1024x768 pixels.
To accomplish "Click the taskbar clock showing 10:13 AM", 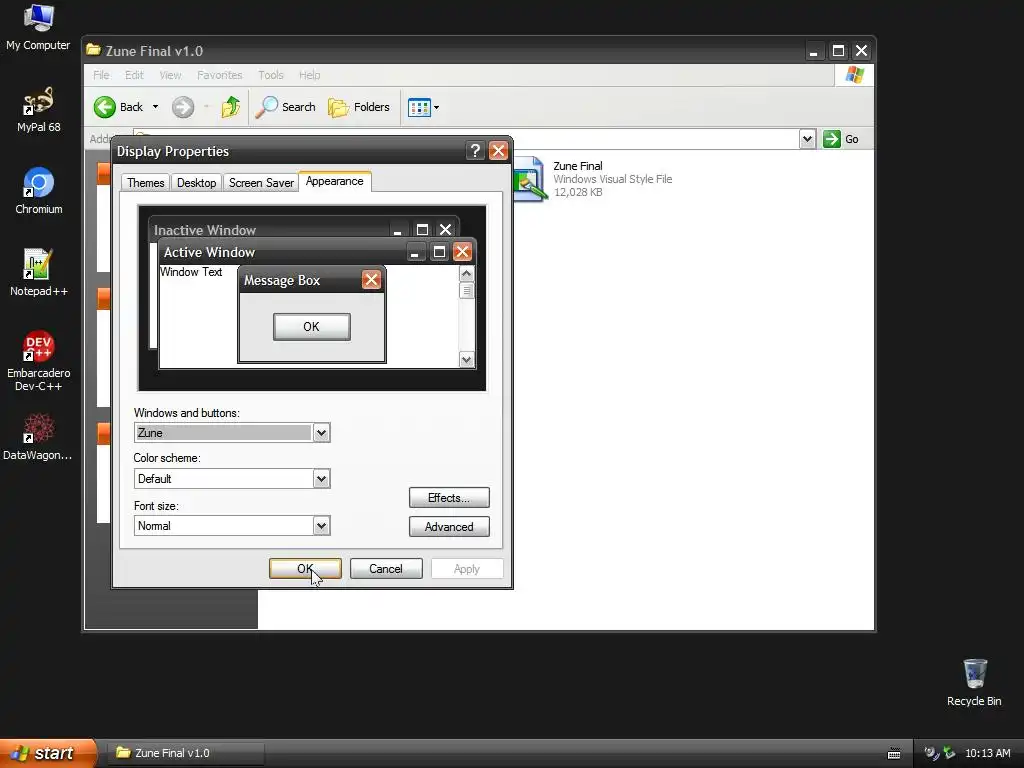I will [x=987, y=753].
